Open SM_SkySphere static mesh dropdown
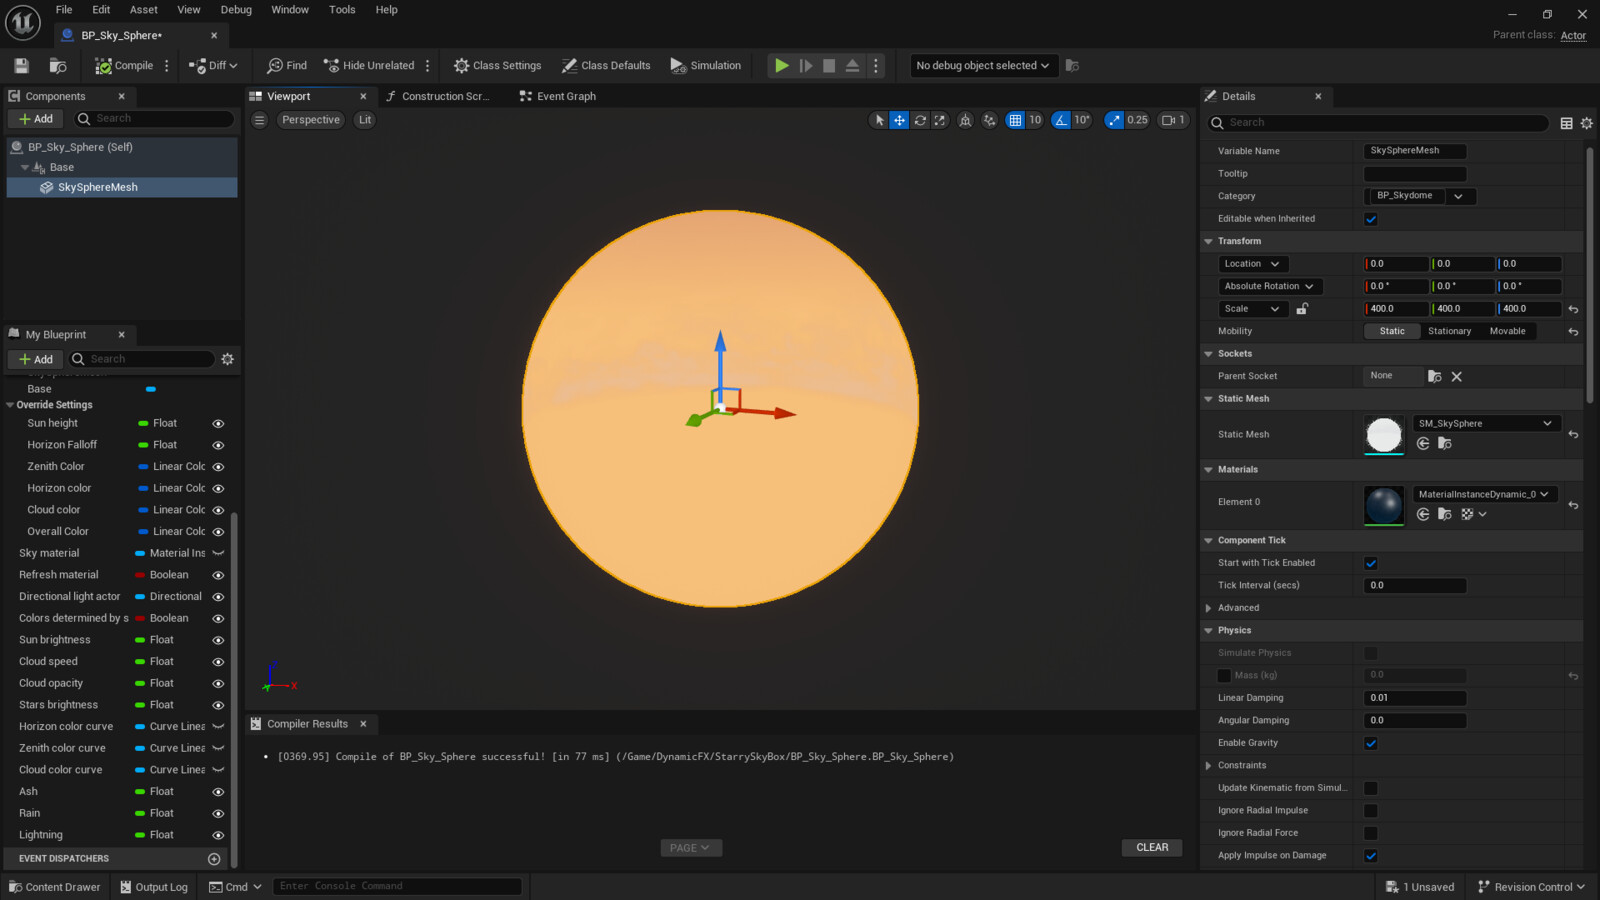 1485,424
